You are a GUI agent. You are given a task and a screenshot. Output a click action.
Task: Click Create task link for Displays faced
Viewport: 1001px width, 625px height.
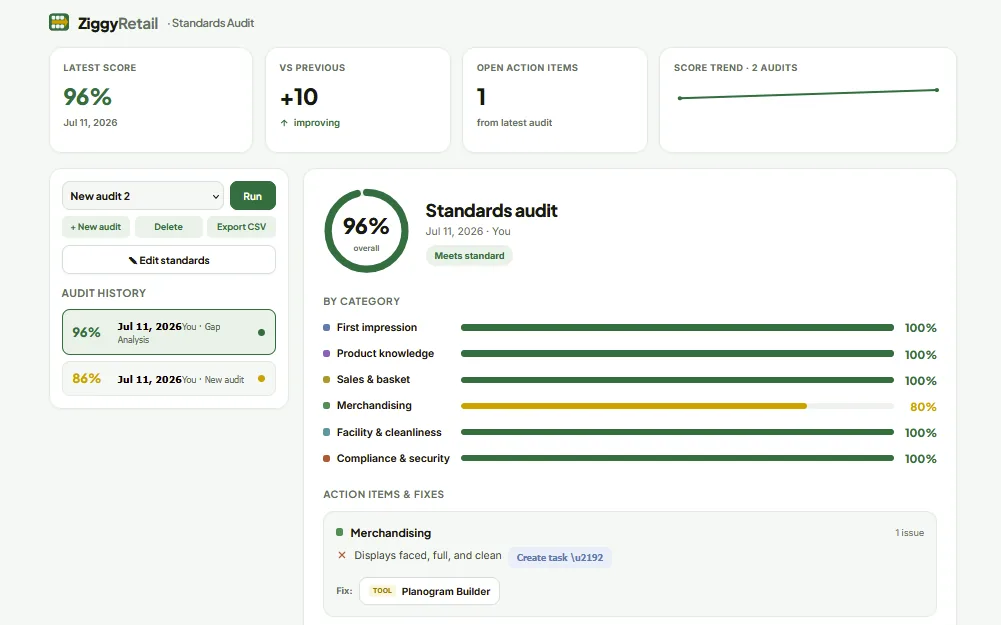coord(560,557)
